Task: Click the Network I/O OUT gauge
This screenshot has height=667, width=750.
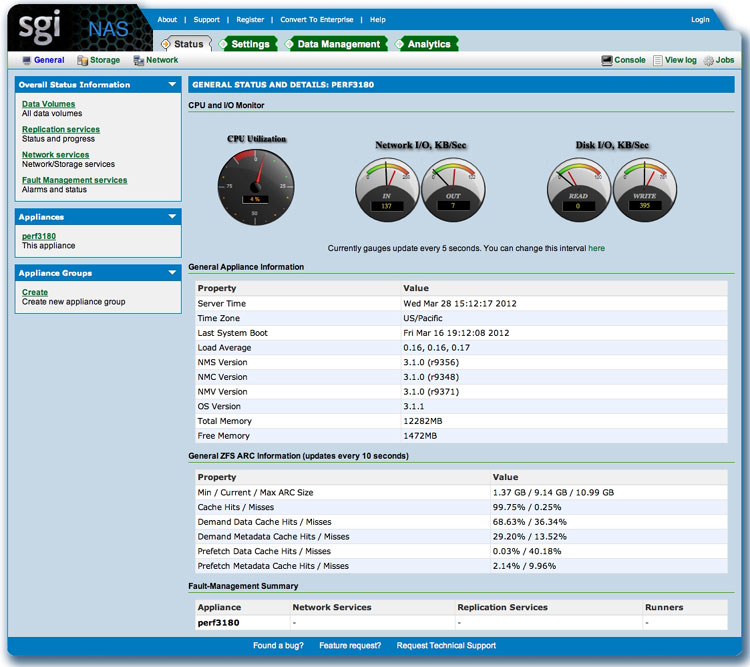Action: tap(453, 190)
